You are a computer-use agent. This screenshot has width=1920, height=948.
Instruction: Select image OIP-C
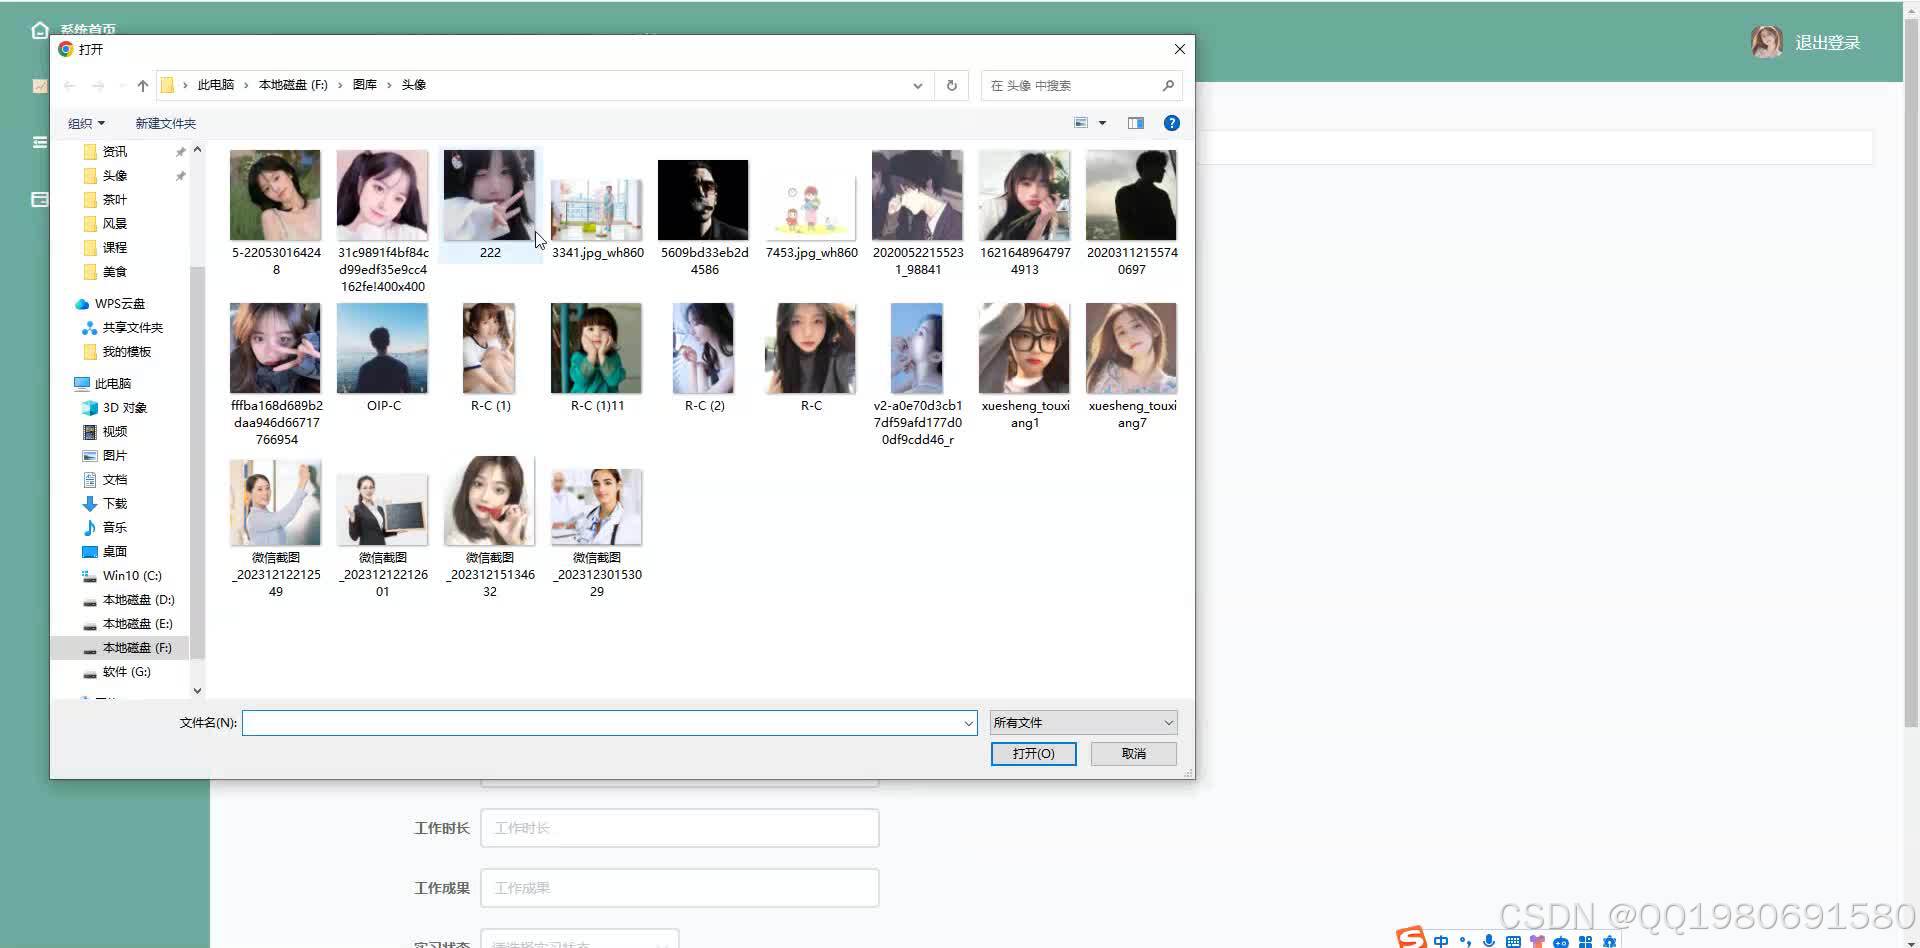click(x=383, y=358)
